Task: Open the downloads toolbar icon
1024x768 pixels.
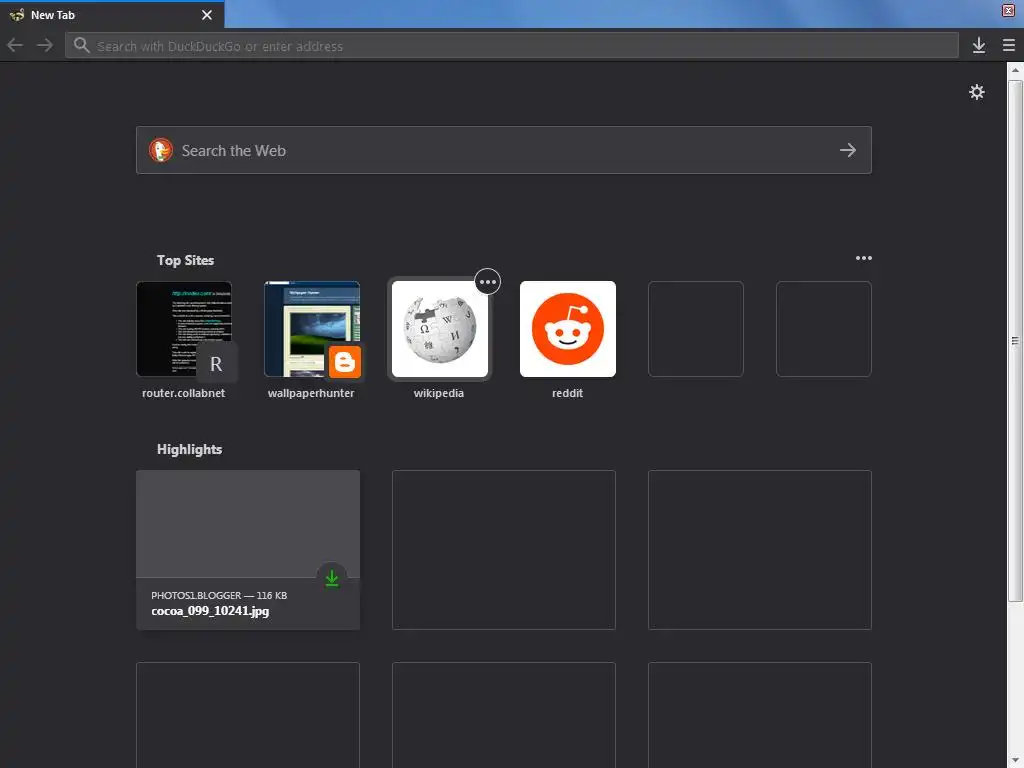Action: click(978, 45)
